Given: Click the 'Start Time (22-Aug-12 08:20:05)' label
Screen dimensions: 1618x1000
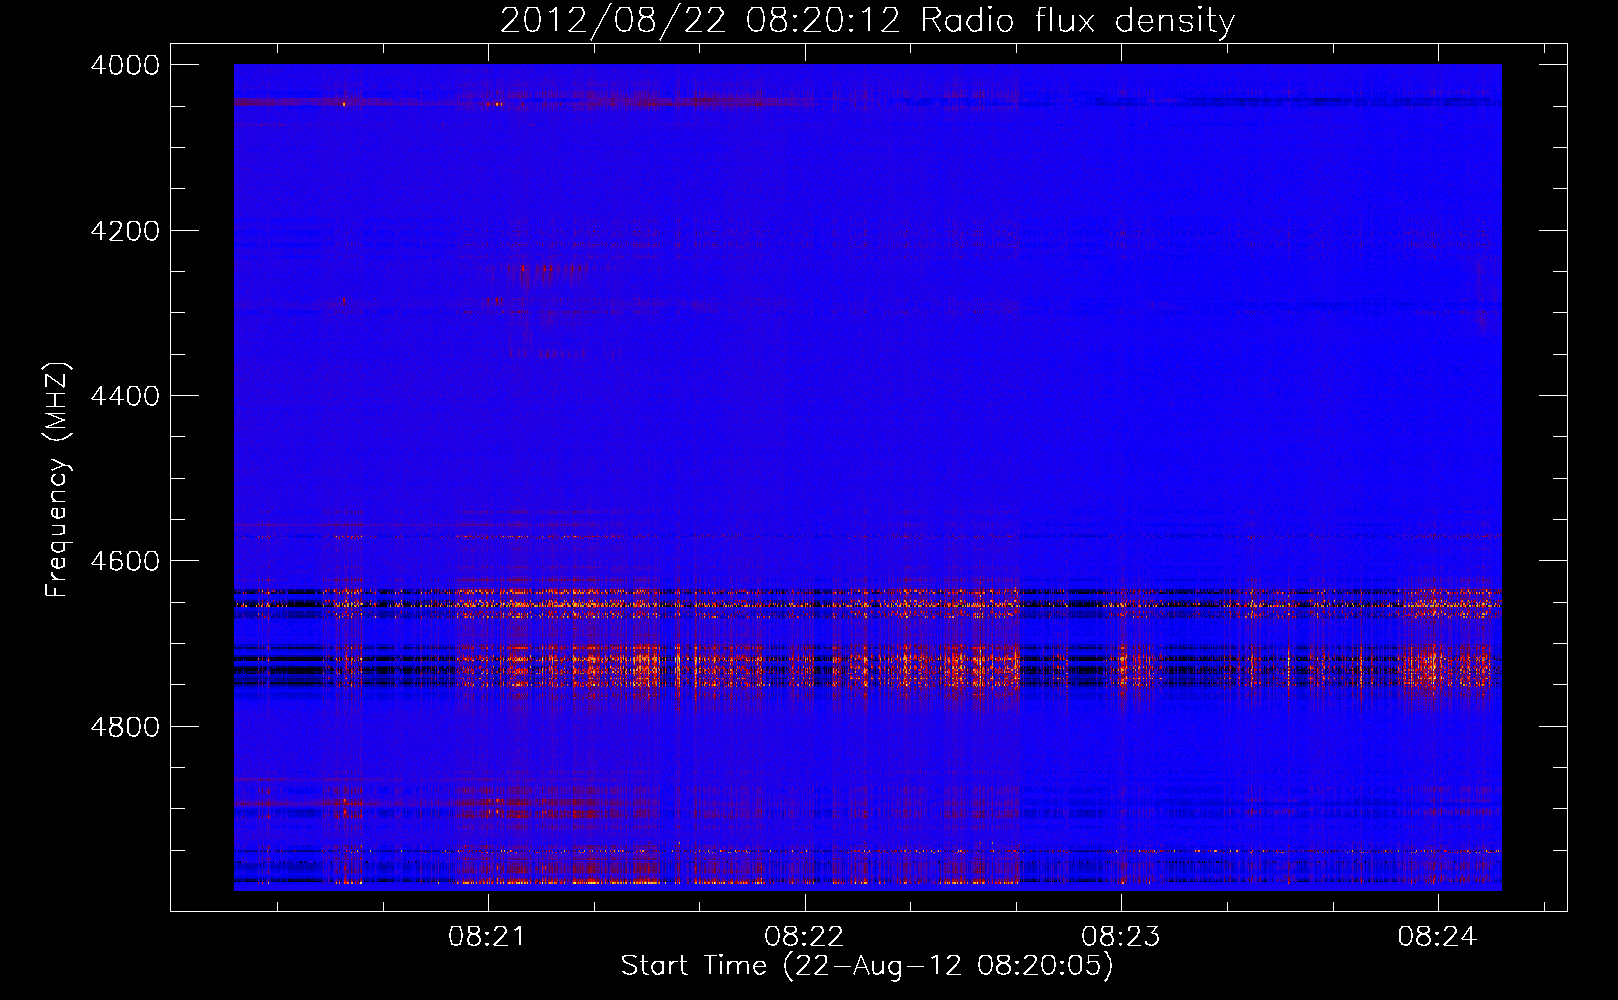Looking at the screenshot, I should 867,966.
